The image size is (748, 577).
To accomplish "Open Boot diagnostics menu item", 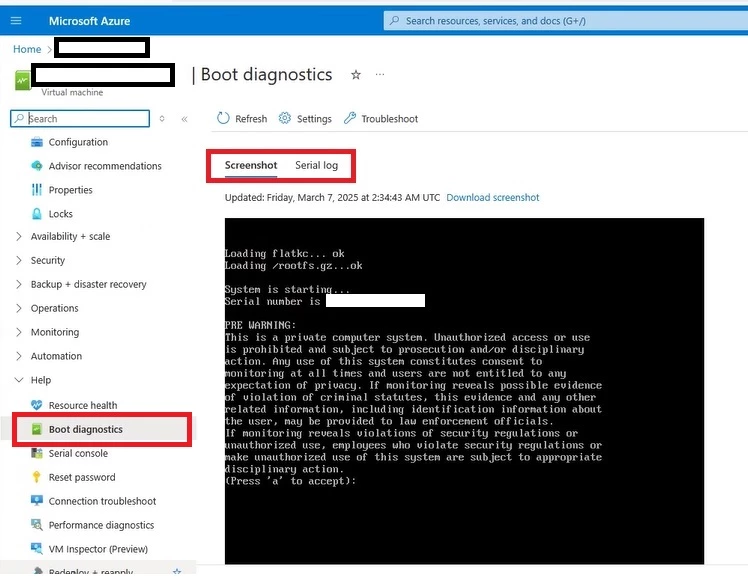I will pyautogui.click(x=86, y=429).
